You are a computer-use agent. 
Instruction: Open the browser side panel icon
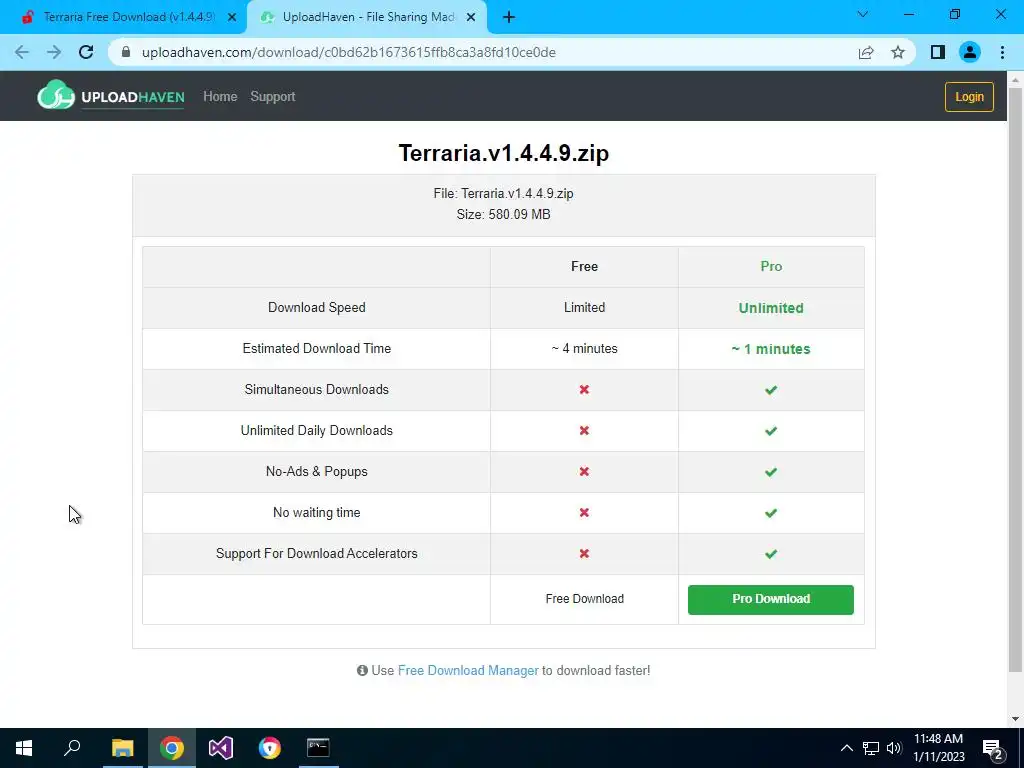click(x=938, y=52)
